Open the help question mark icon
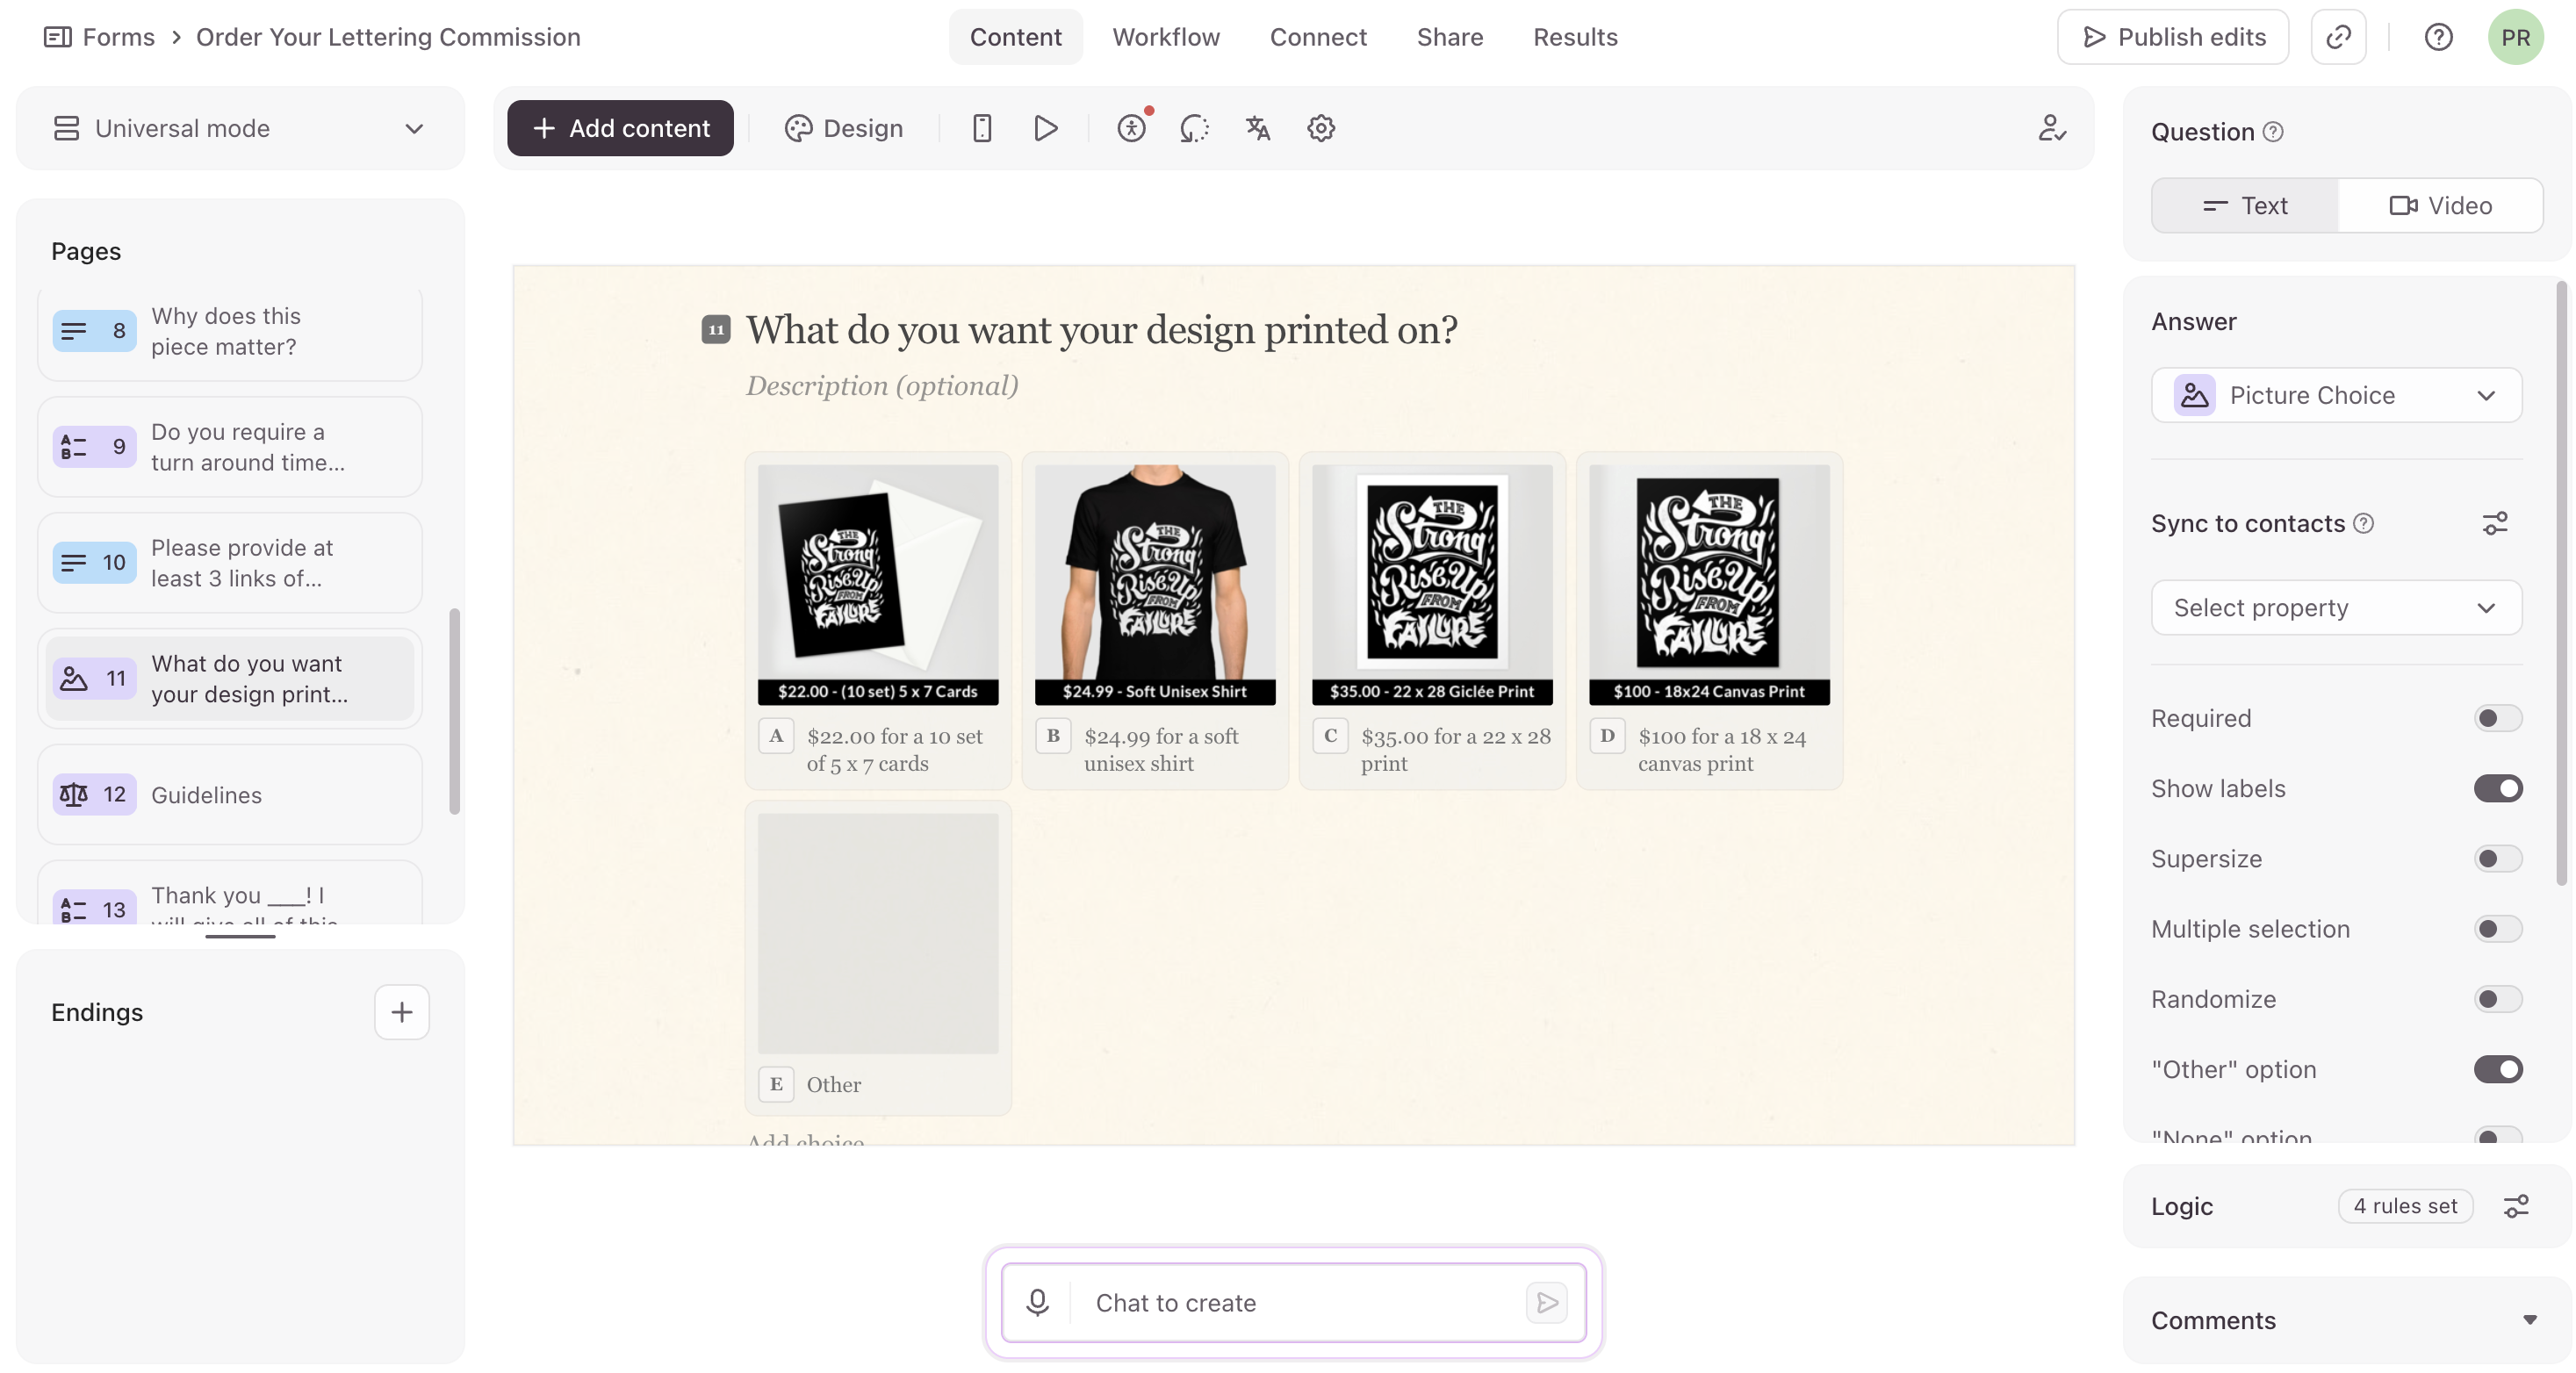Screen dimensions: 2576x1373 (2438, 37)
